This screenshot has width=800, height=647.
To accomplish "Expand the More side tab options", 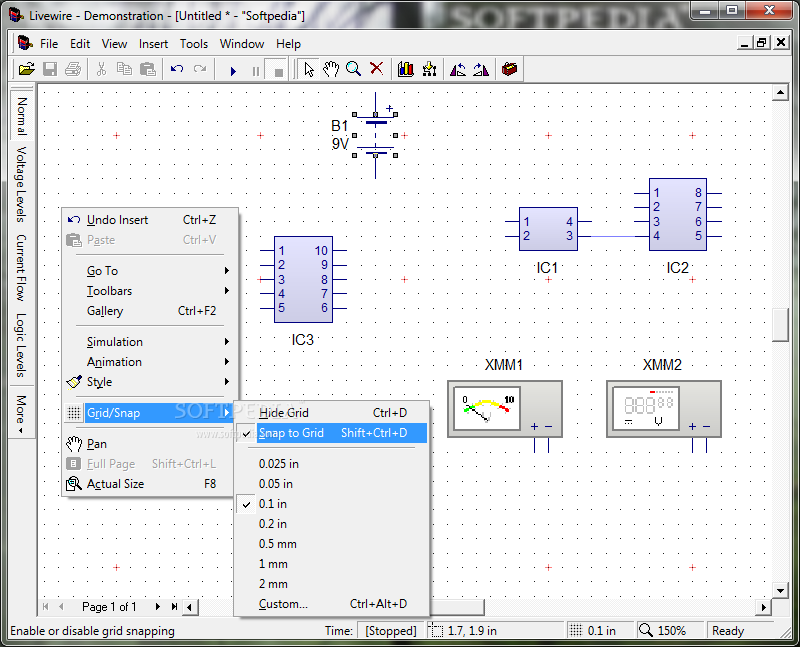I will tap(21, 412).
